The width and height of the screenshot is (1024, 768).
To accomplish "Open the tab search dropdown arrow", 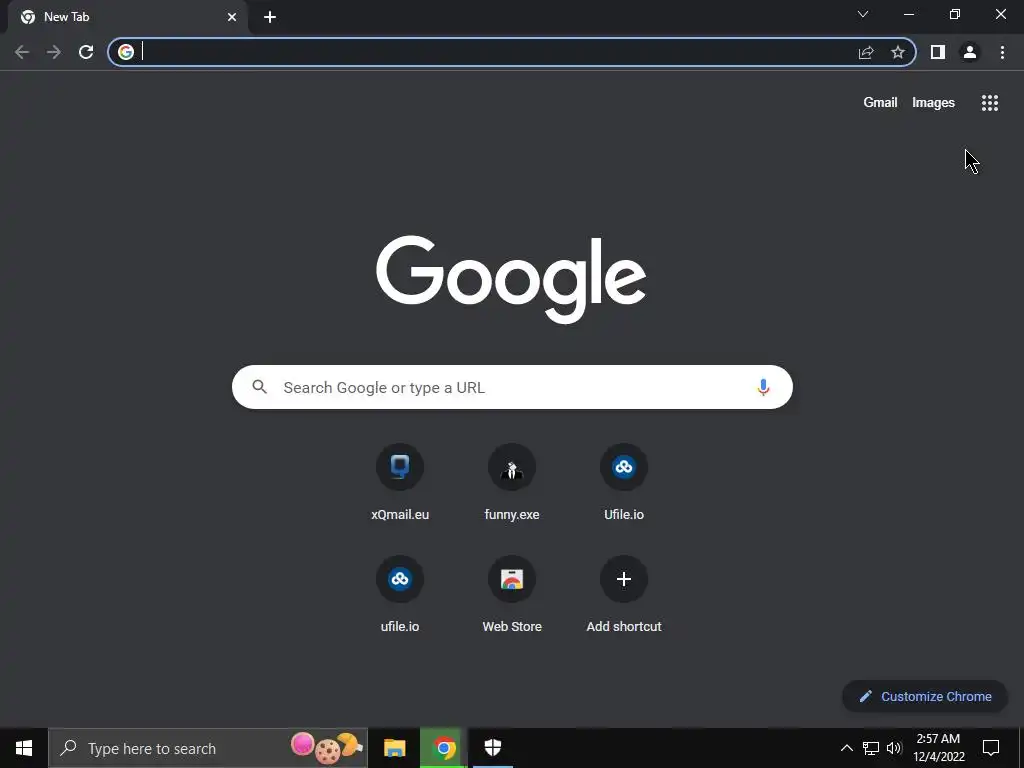I will (x=863, y=14).
